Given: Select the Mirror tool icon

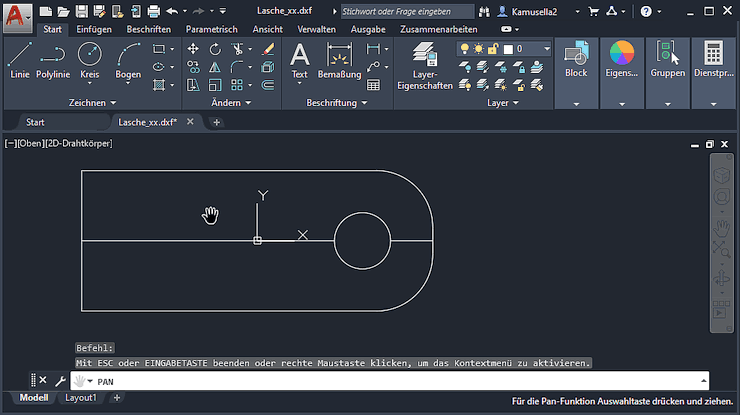Looking at the screenshot, I should (215, 67).
